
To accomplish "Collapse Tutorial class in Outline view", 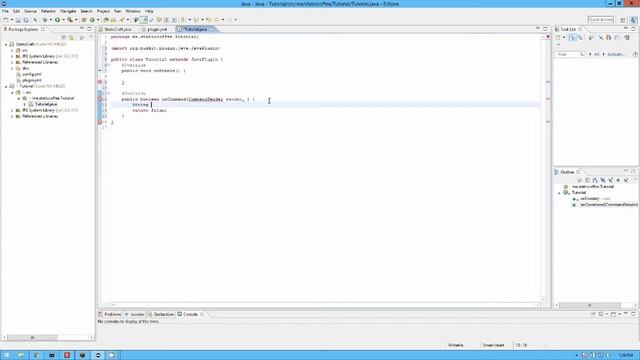I will click(x=559, y=193).
